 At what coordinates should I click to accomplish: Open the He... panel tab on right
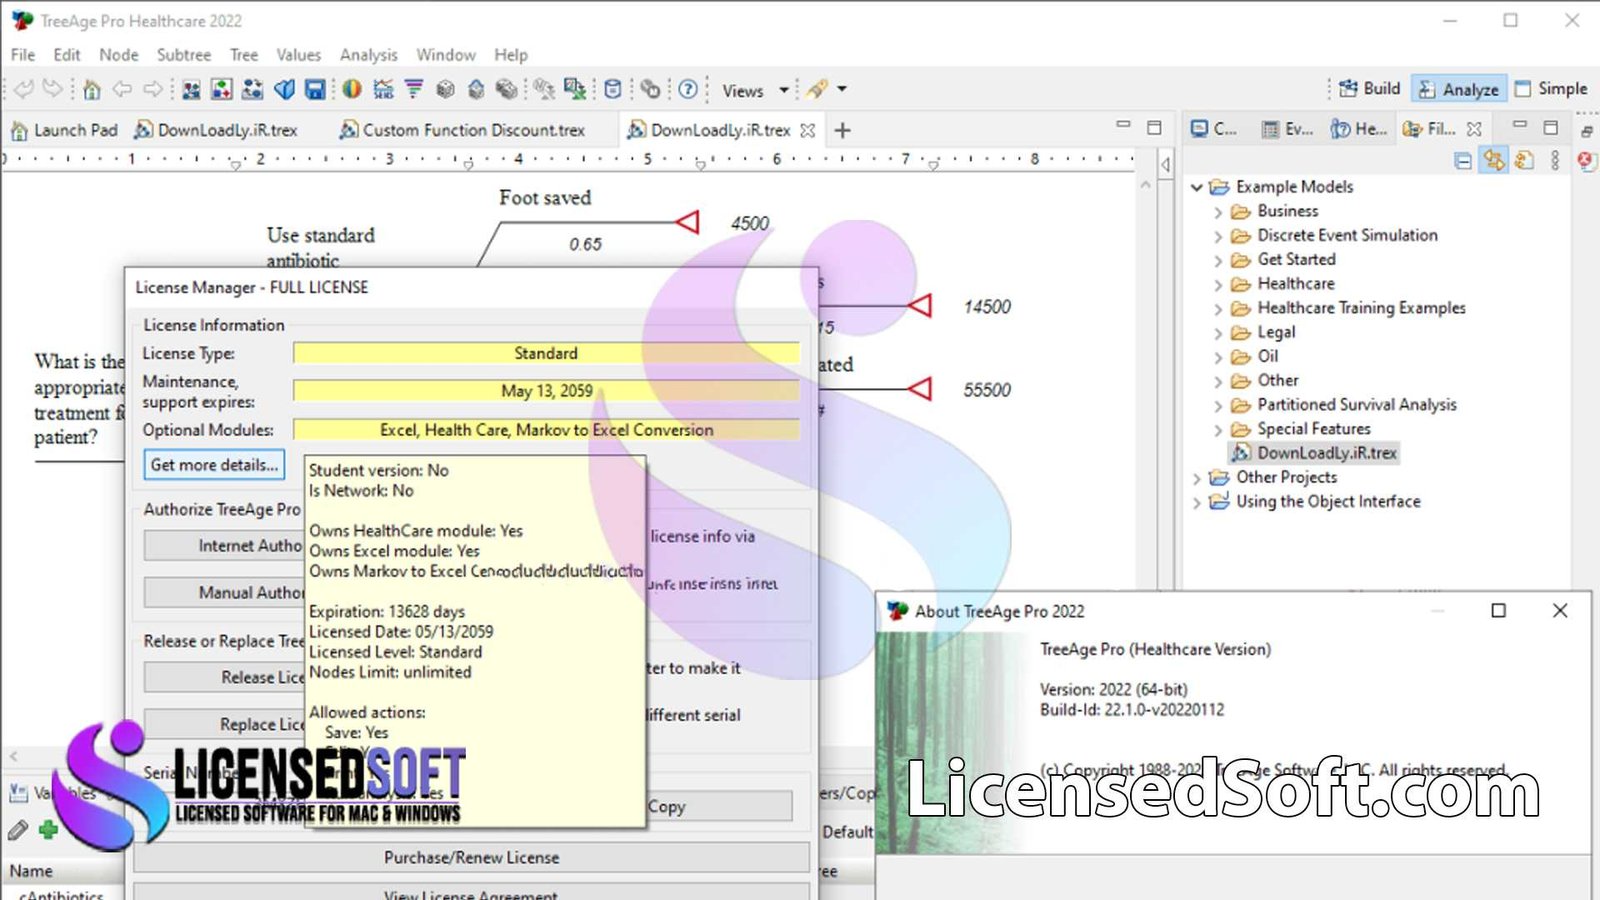[1359, 129]
